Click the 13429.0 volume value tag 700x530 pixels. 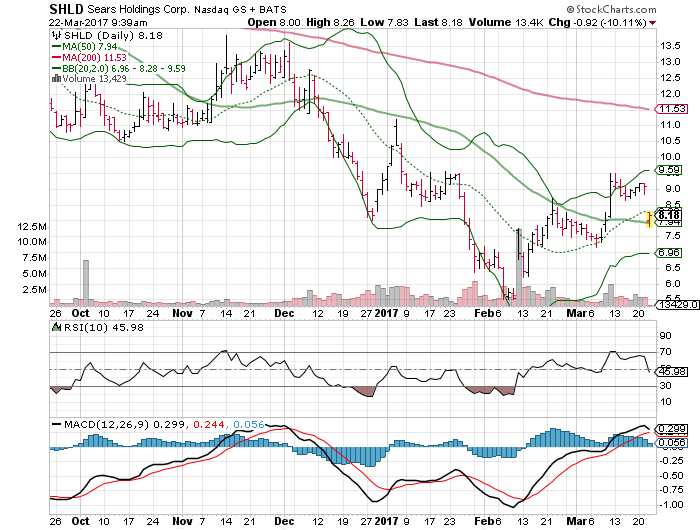(676, 305)
